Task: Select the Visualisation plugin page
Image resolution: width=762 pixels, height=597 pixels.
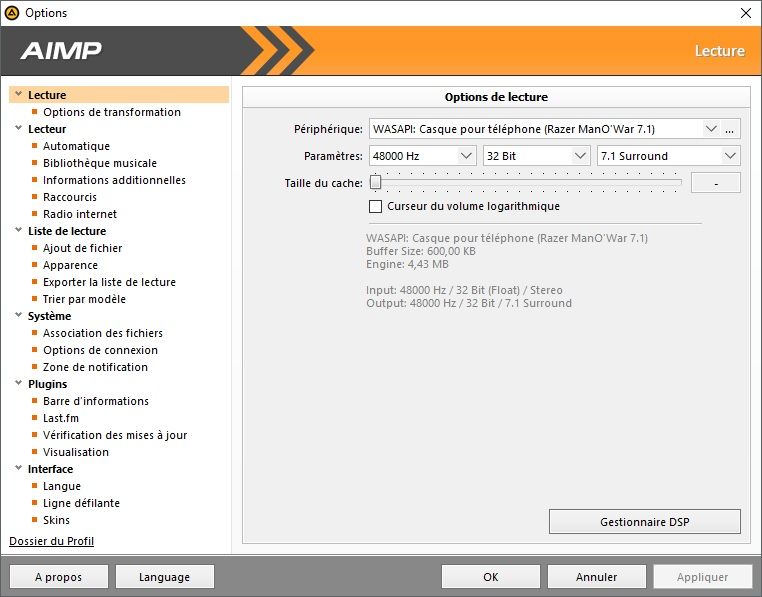Action: 76,452
